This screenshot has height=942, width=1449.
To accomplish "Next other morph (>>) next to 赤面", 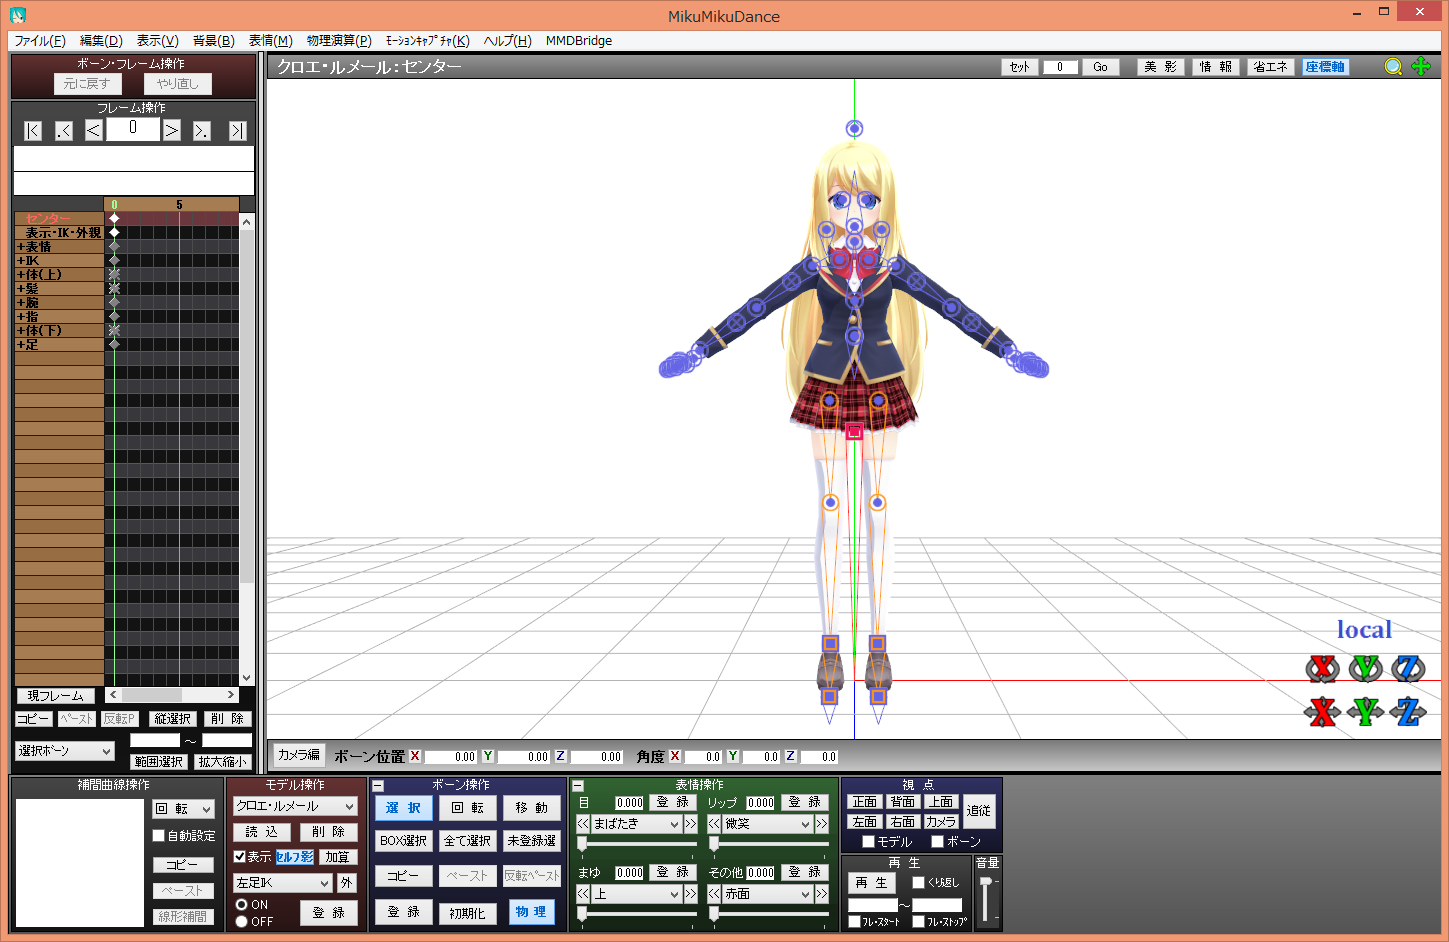I will [821, 894].
